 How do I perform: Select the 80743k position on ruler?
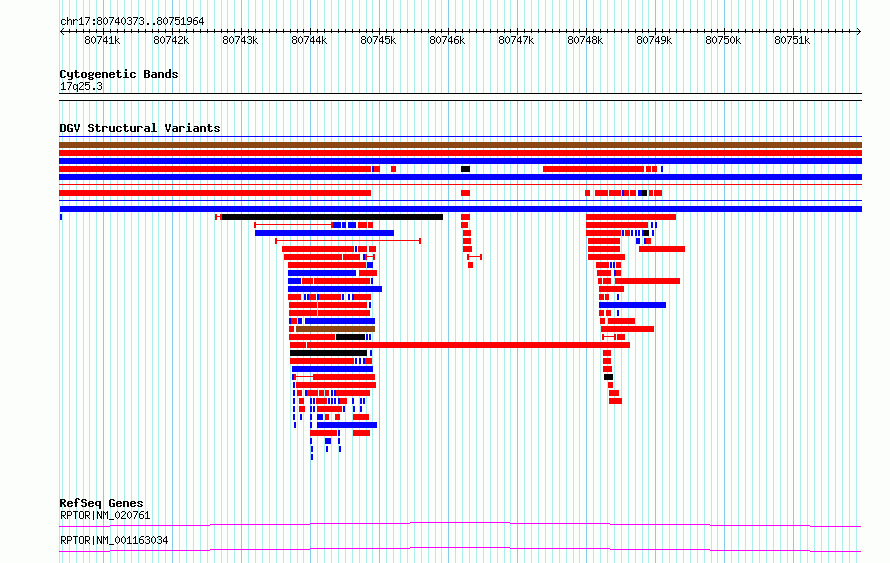coord(240,40)
